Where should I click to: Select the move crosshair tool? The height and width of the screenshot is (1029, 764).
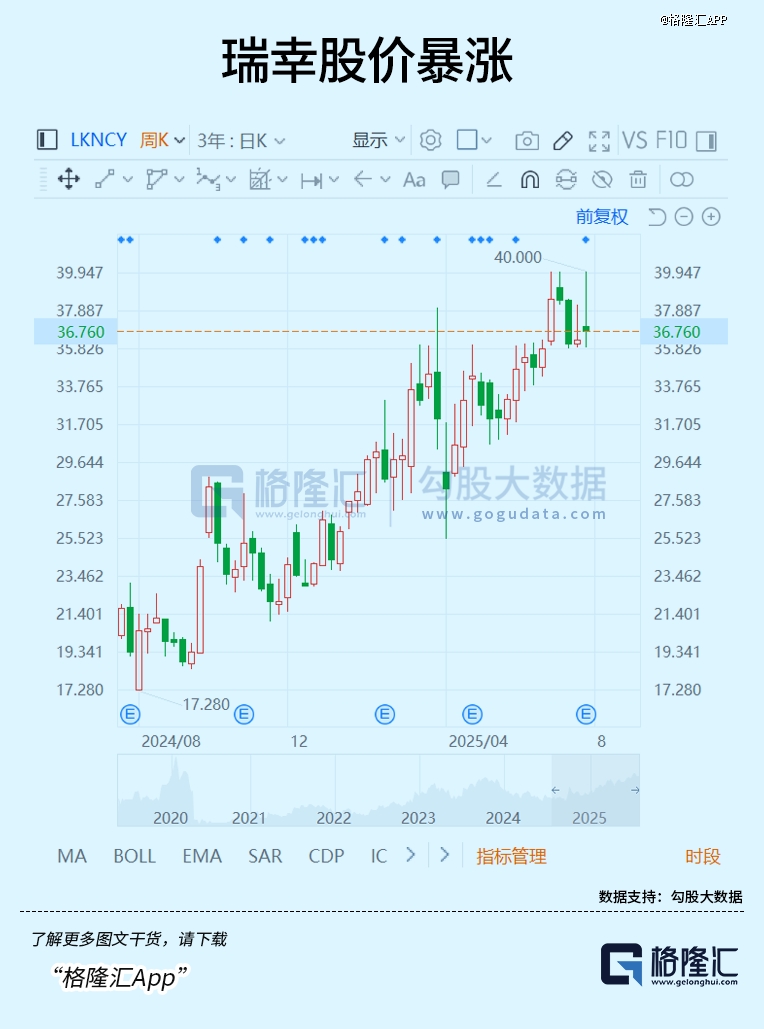tap(69, 179)
